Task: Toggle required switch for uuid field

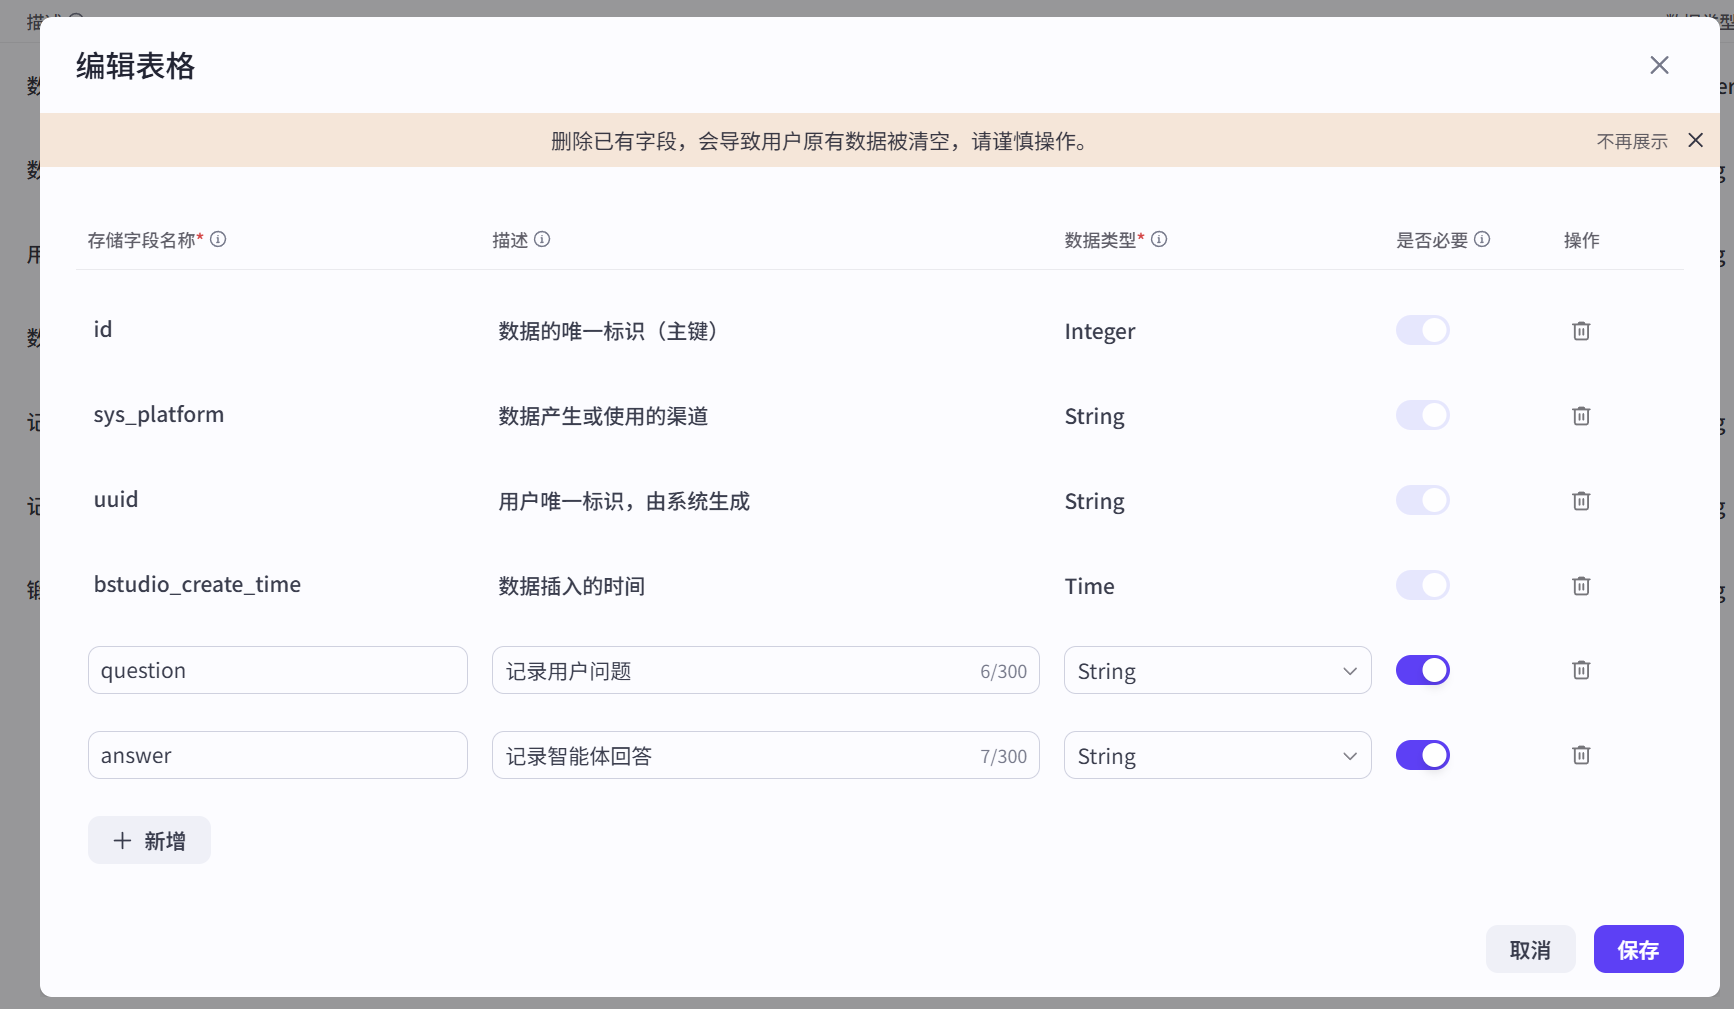Action: pyautogui.click(x=1423, y=500)
